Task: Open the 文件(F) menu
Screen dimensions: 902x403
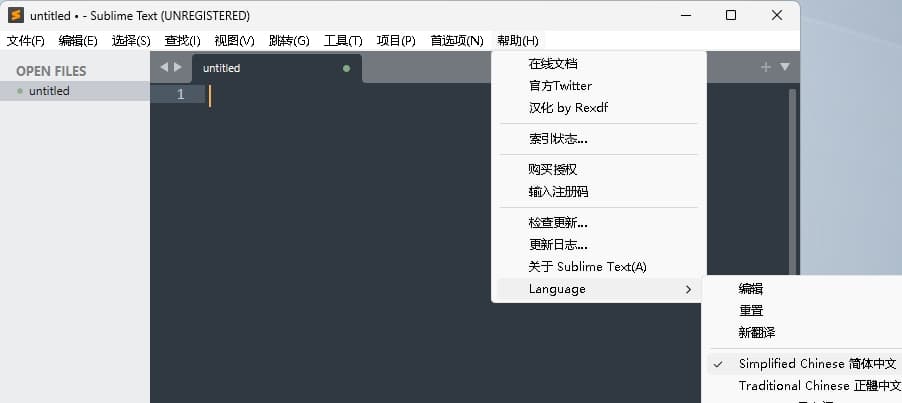Action: (x=25, y=41)
